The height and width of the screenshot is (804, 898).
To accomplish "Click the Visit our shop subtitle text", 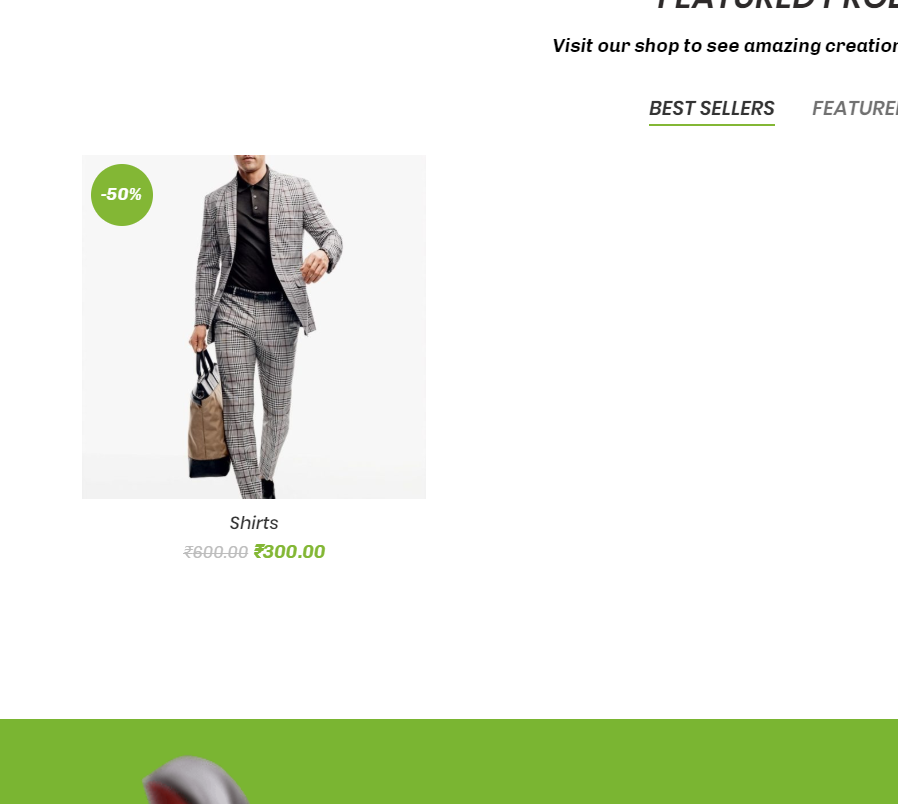I will coord(725,46).
